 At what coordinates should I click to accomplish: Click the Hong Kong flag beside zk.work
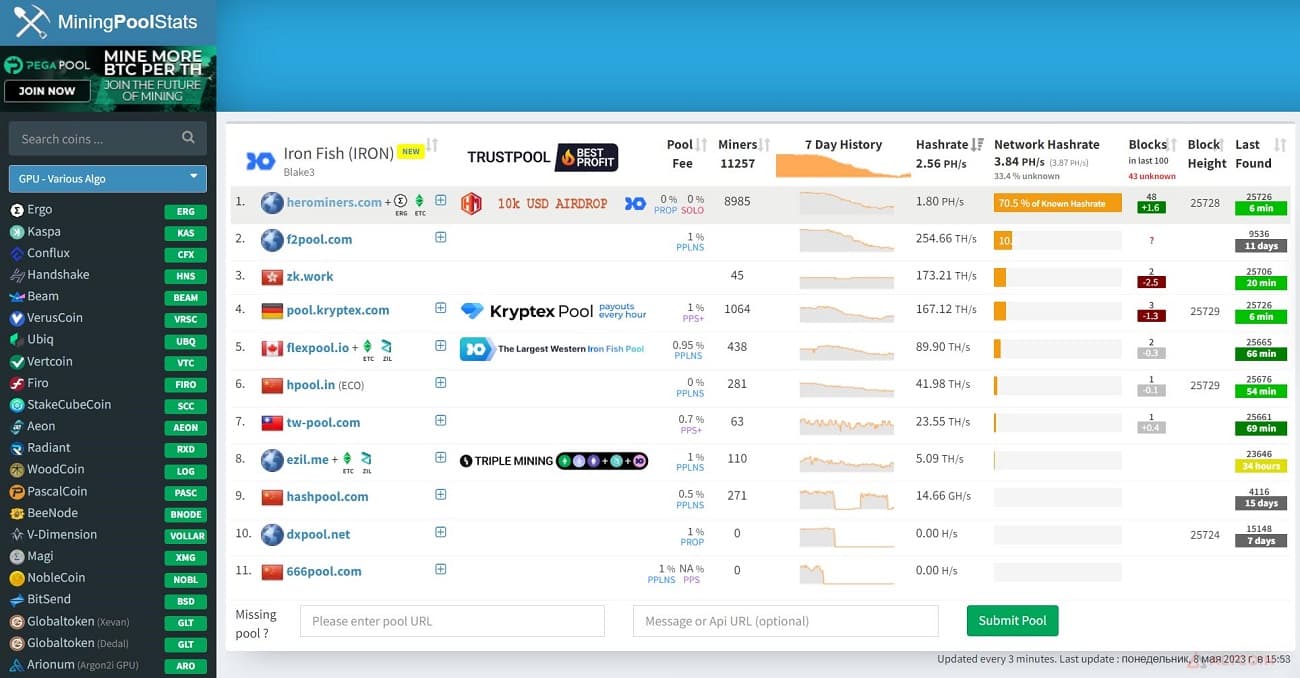(x=272, y=276)
